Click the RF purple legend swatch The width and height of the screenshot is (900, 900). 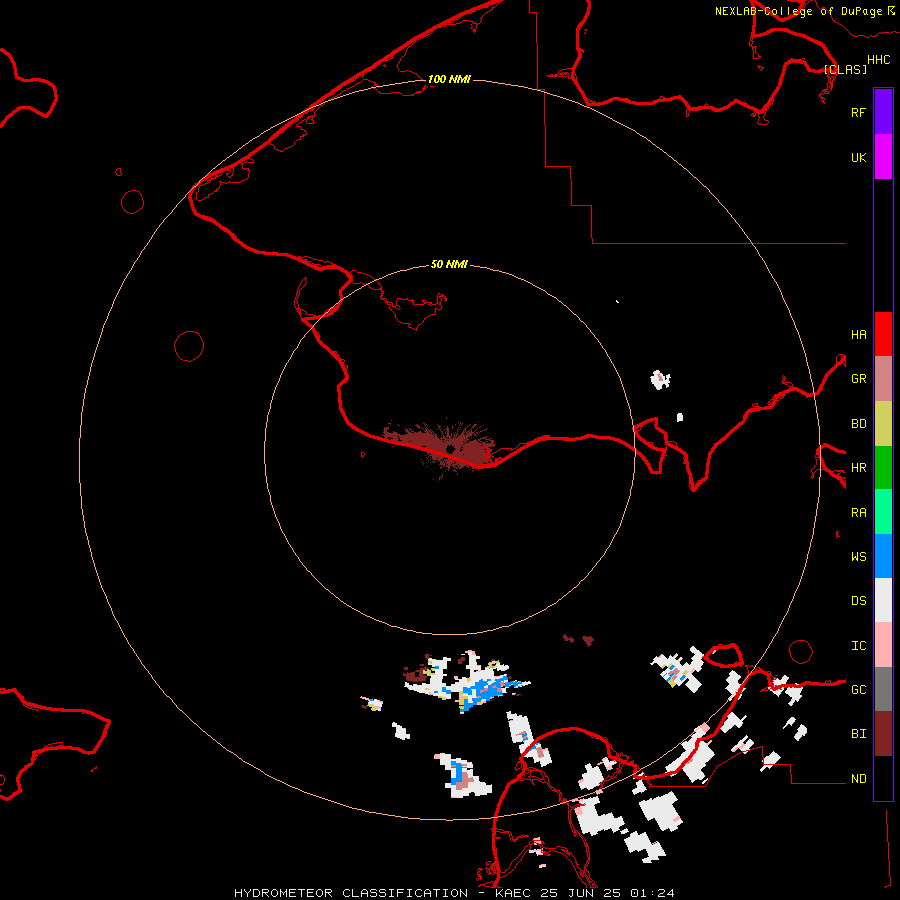(x=883, y=112)
